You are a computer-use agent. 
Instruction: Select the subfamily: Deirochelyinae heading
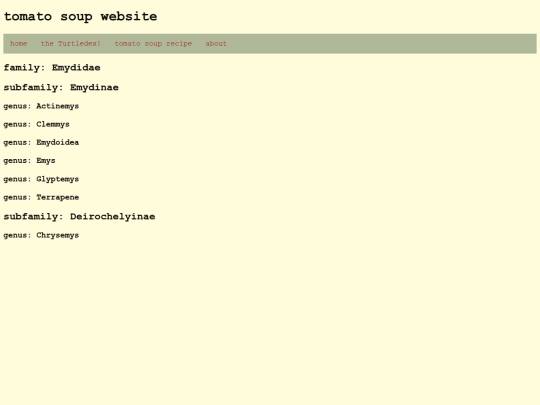coord(79,217)
